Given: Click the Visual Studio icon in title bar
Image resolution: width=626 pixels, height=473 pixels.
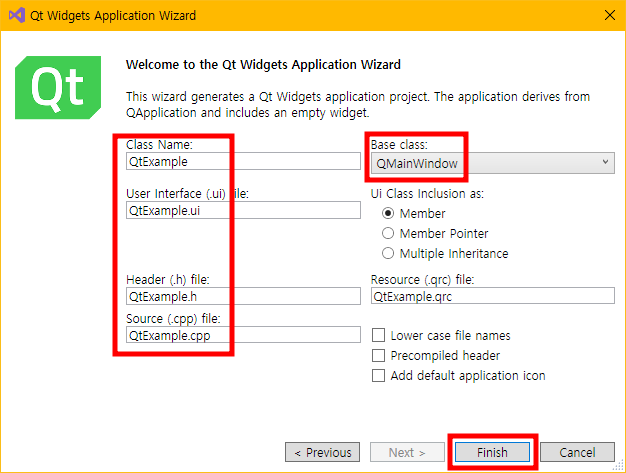Looking at the screenshot, I should tap(17, 15).
